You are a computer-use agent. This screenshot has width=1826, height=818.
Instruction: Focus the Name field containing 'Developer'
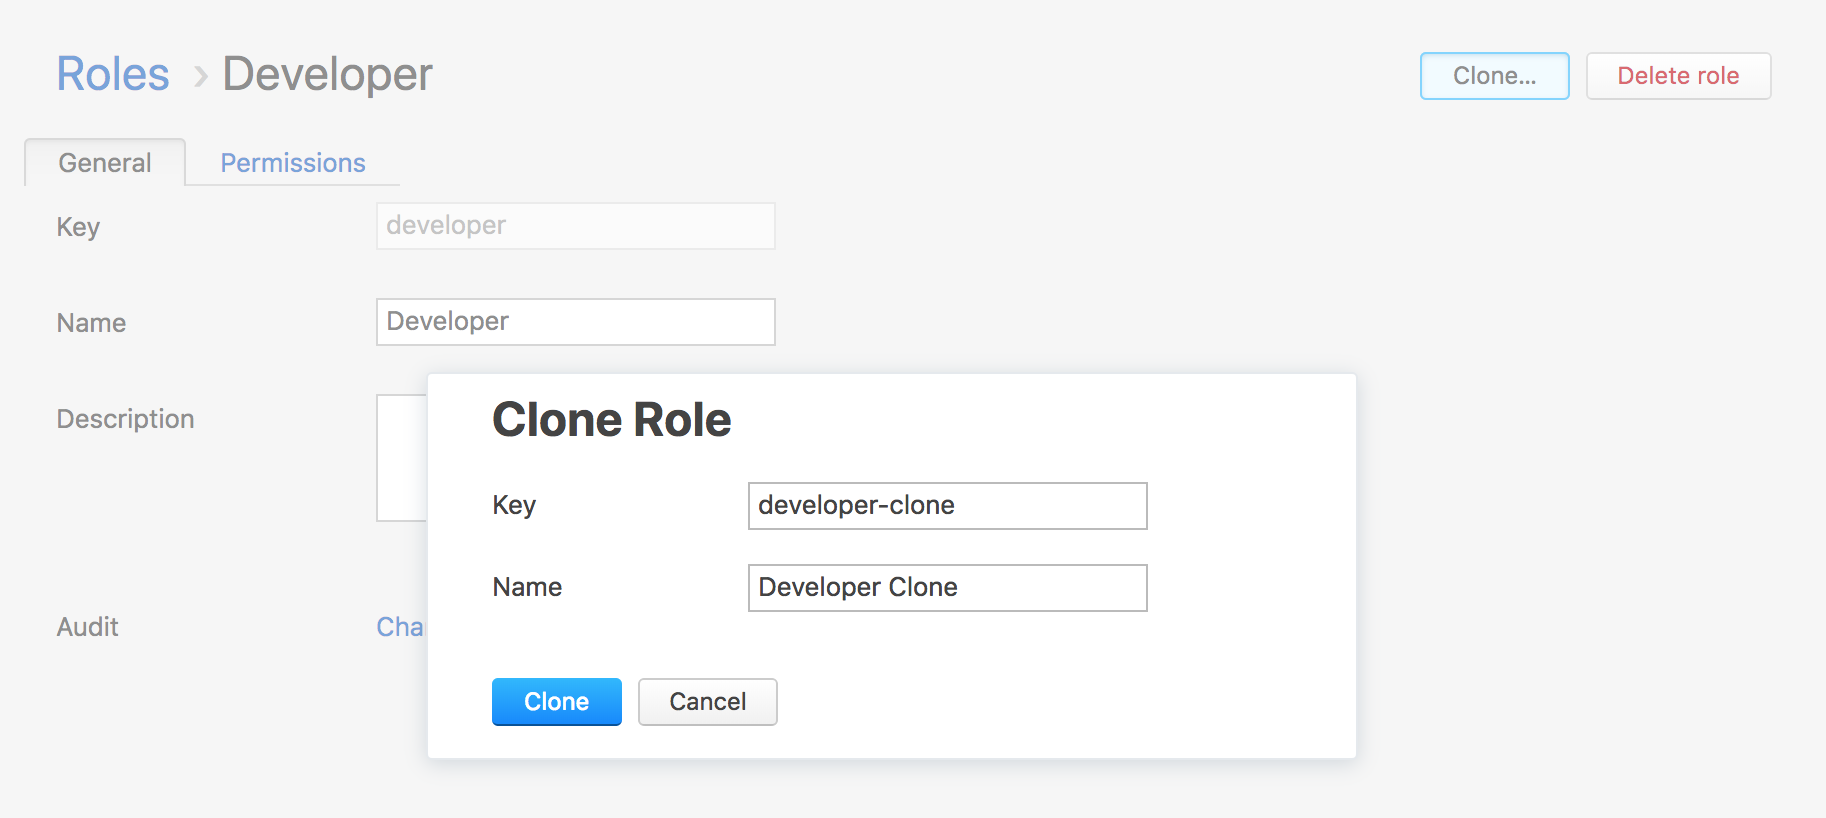click(576, 322)
